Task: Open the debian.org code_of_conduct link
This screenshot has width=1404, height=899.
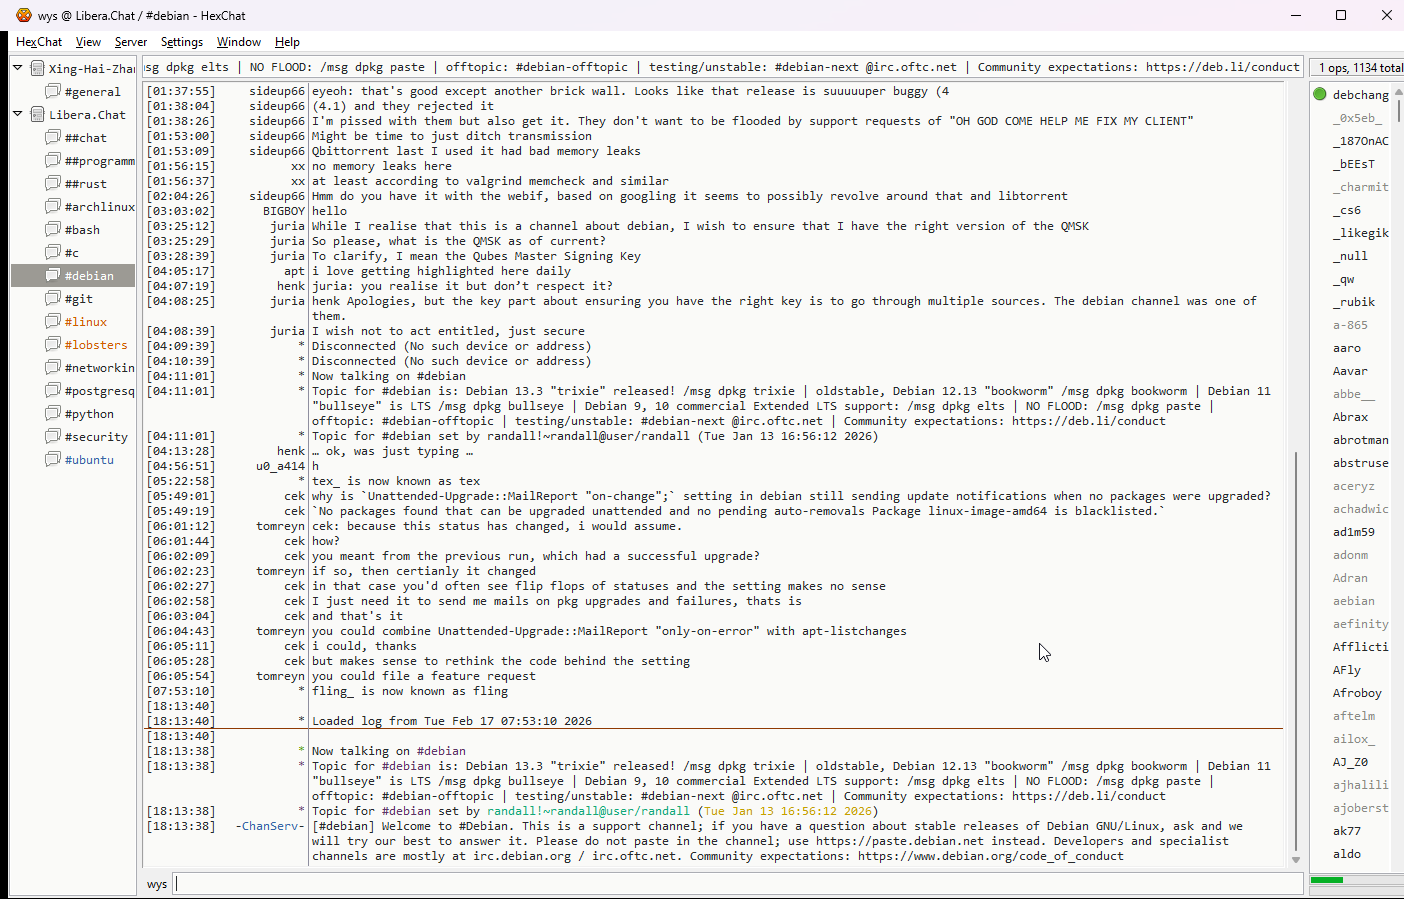Action: (x=991, y=856)
